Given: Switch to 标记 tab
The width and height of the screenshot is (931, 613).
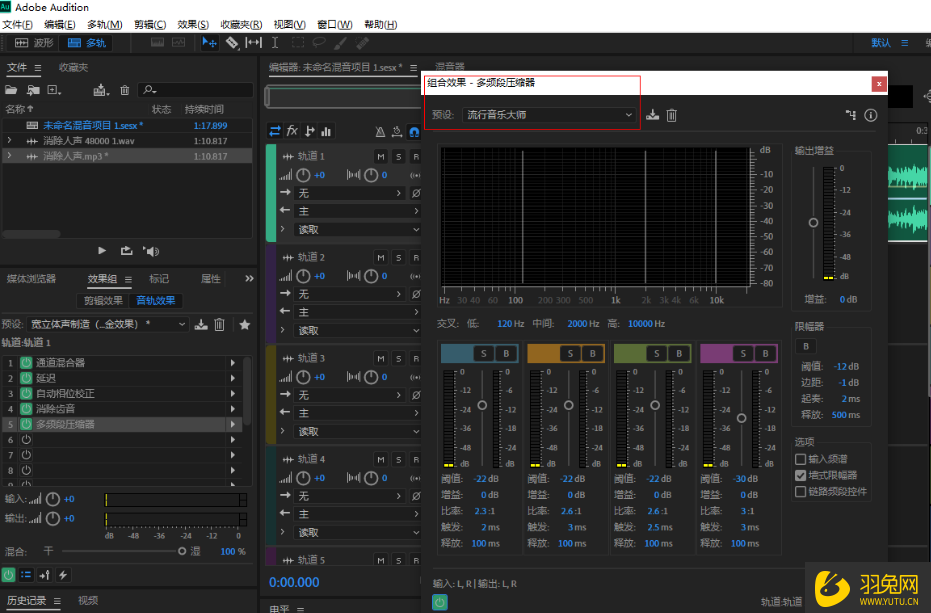Looking at the screenshot, I should 159,279.
